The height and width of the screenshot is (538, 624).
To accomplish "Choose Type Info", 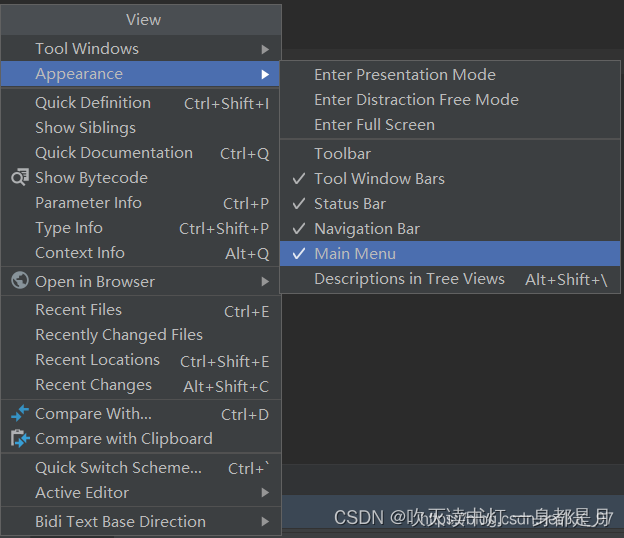I will click(x=141, y=228).
